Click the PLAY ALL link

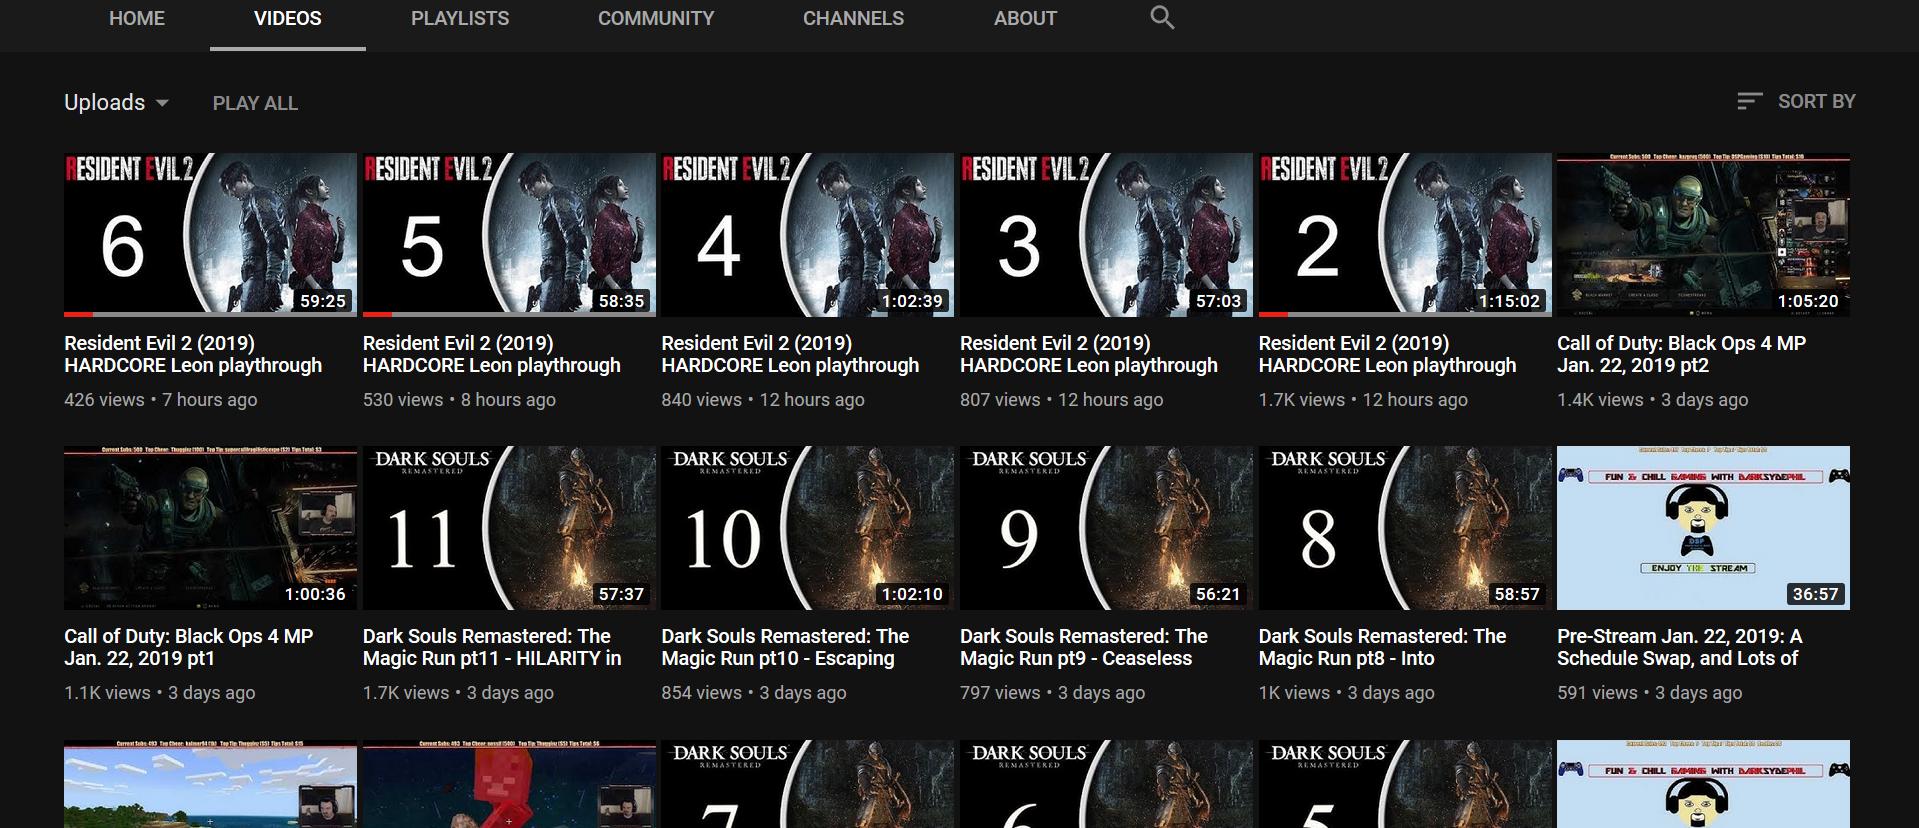click(255, 103)
